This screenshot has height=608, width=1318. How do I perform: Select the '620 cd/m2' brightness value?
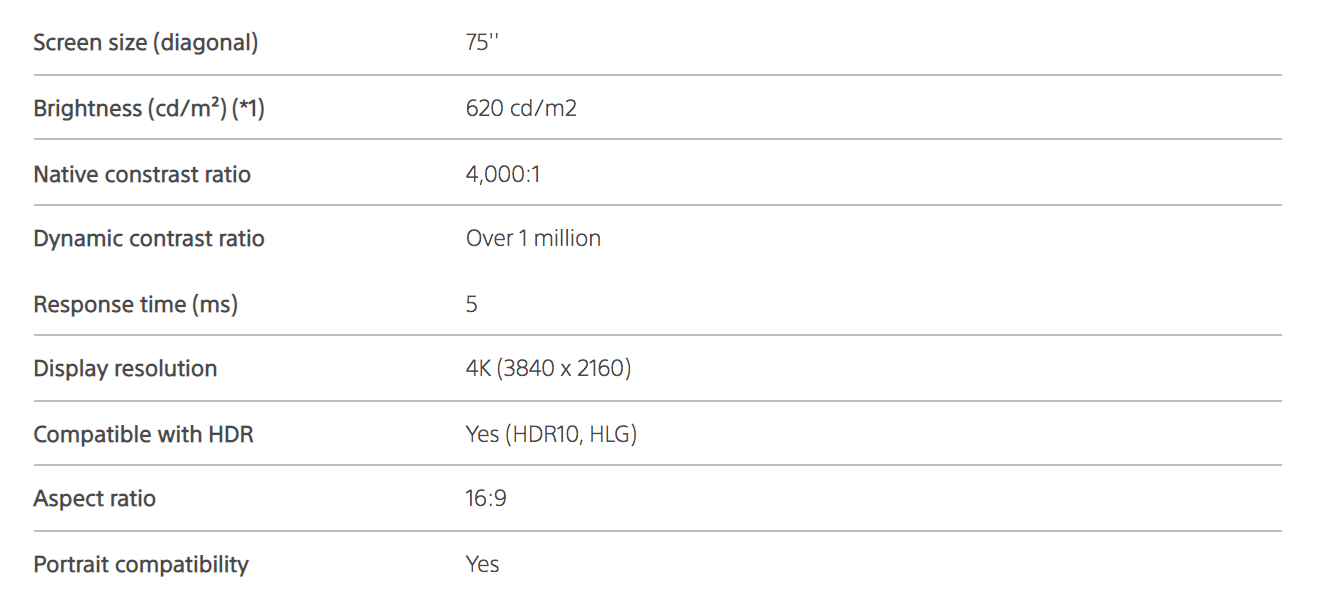click(x=521, y=108)
